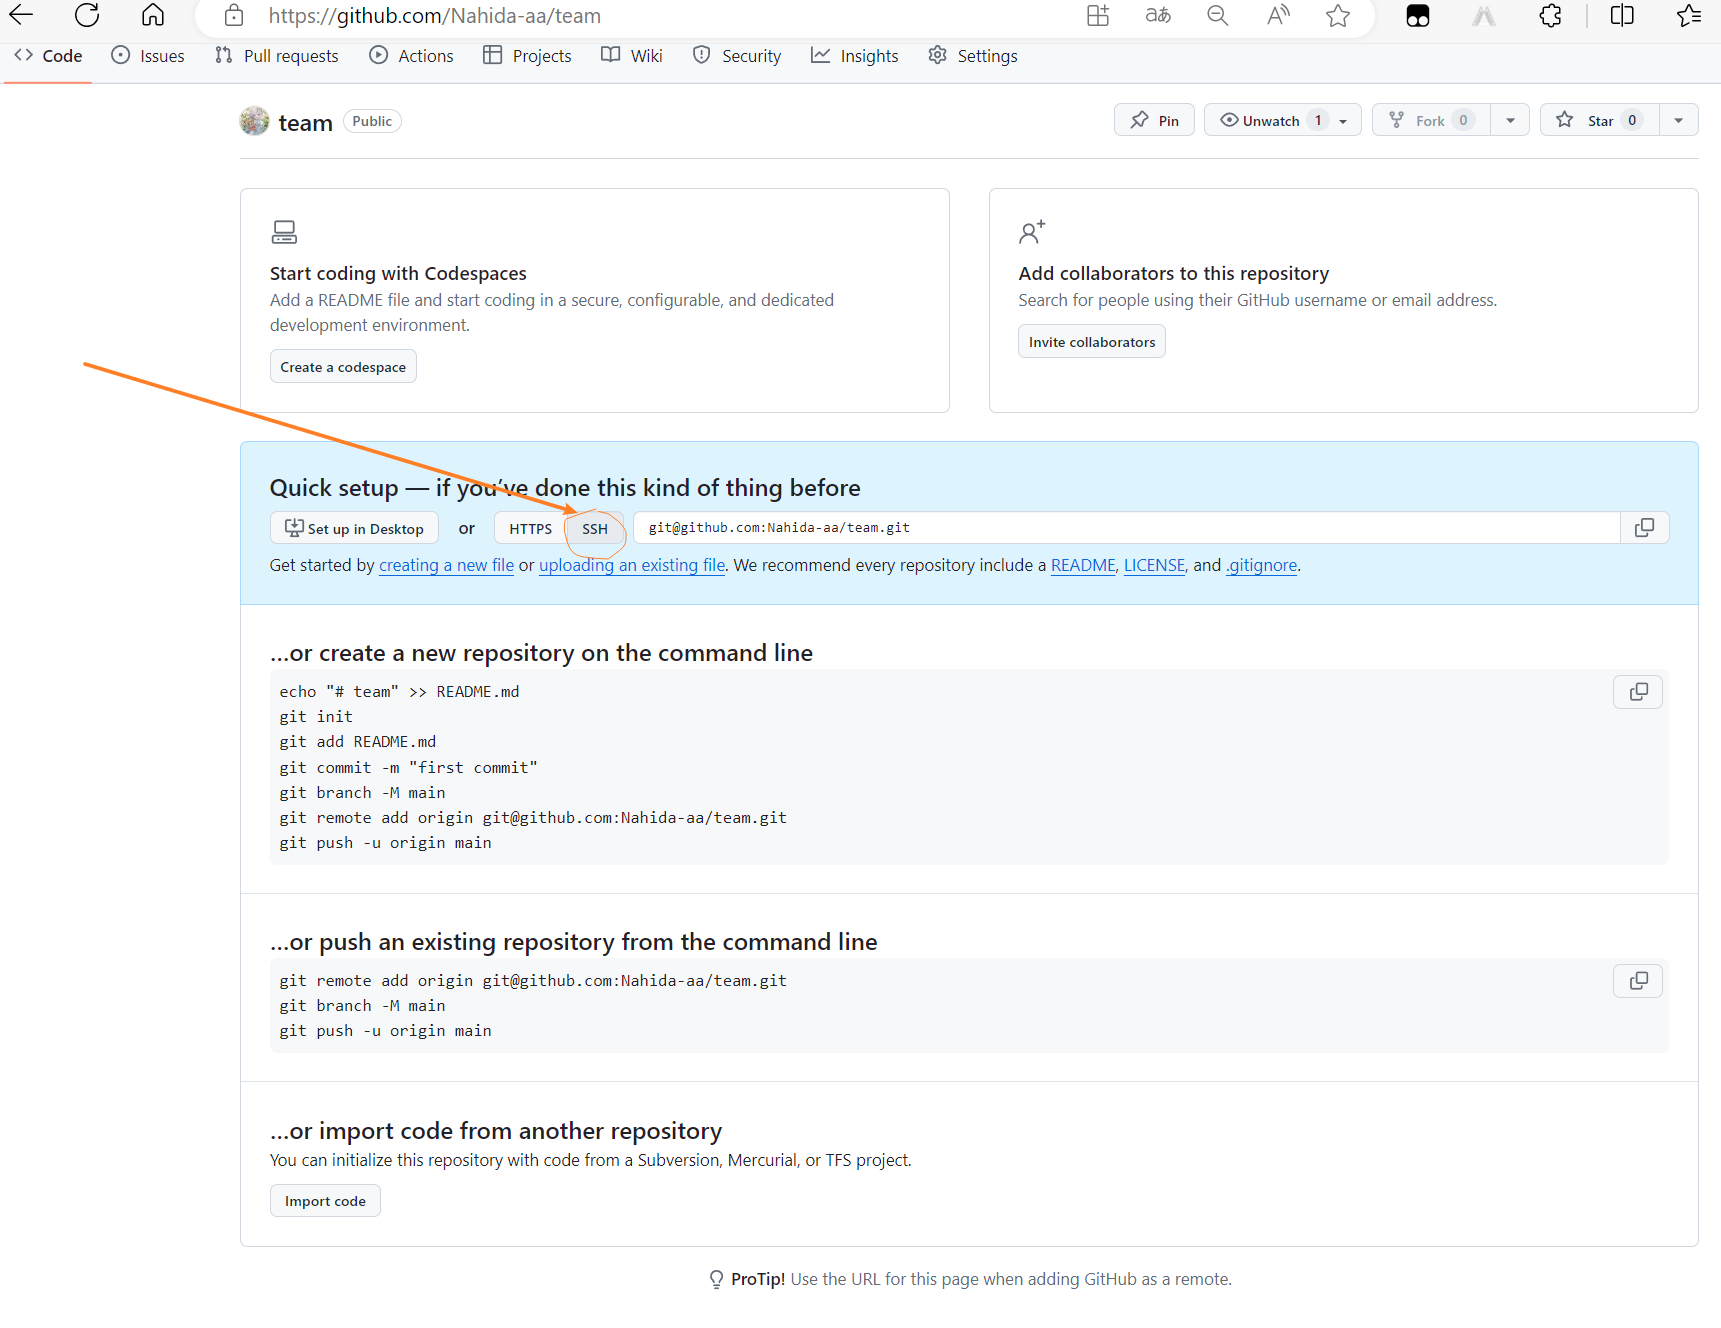Open the Star lists dropdown arrow
Viewport: 1721px width, 1328px height.
click(x=1679, y=120)
